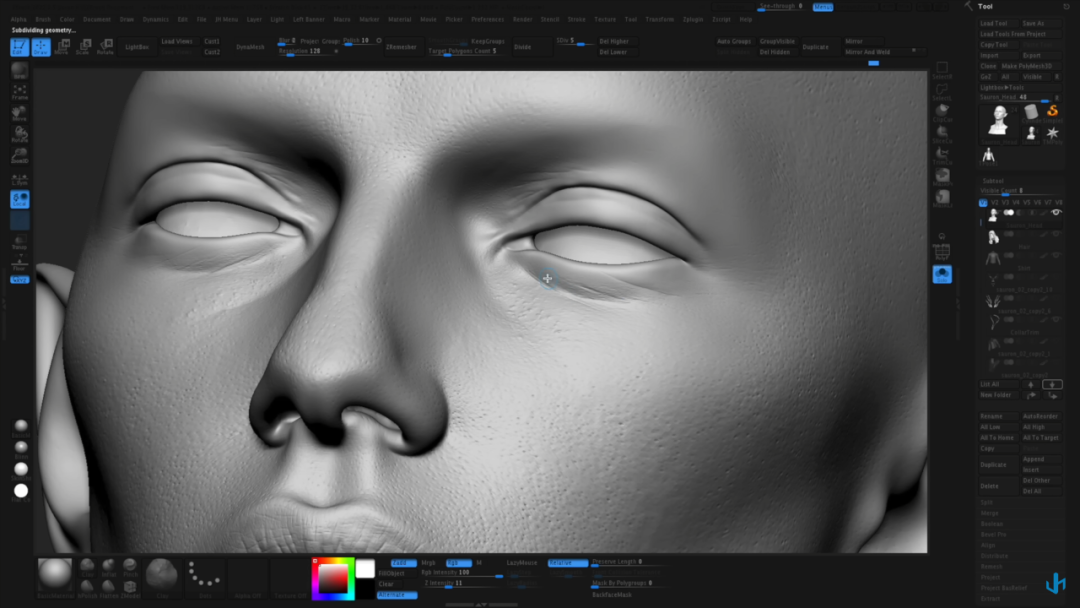Screen dimensions: 1080x608
Task: Choose the TrimCurve brush icon
Action: 942,156
